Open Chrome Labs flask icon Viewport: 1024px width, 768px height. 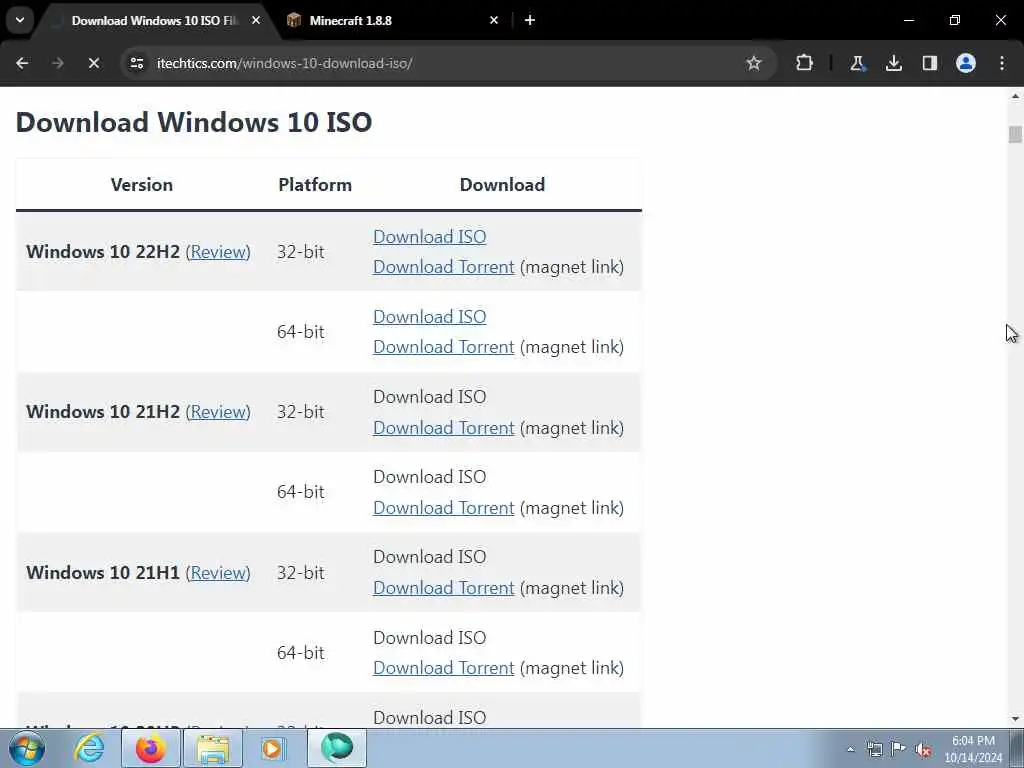point(857,63)
